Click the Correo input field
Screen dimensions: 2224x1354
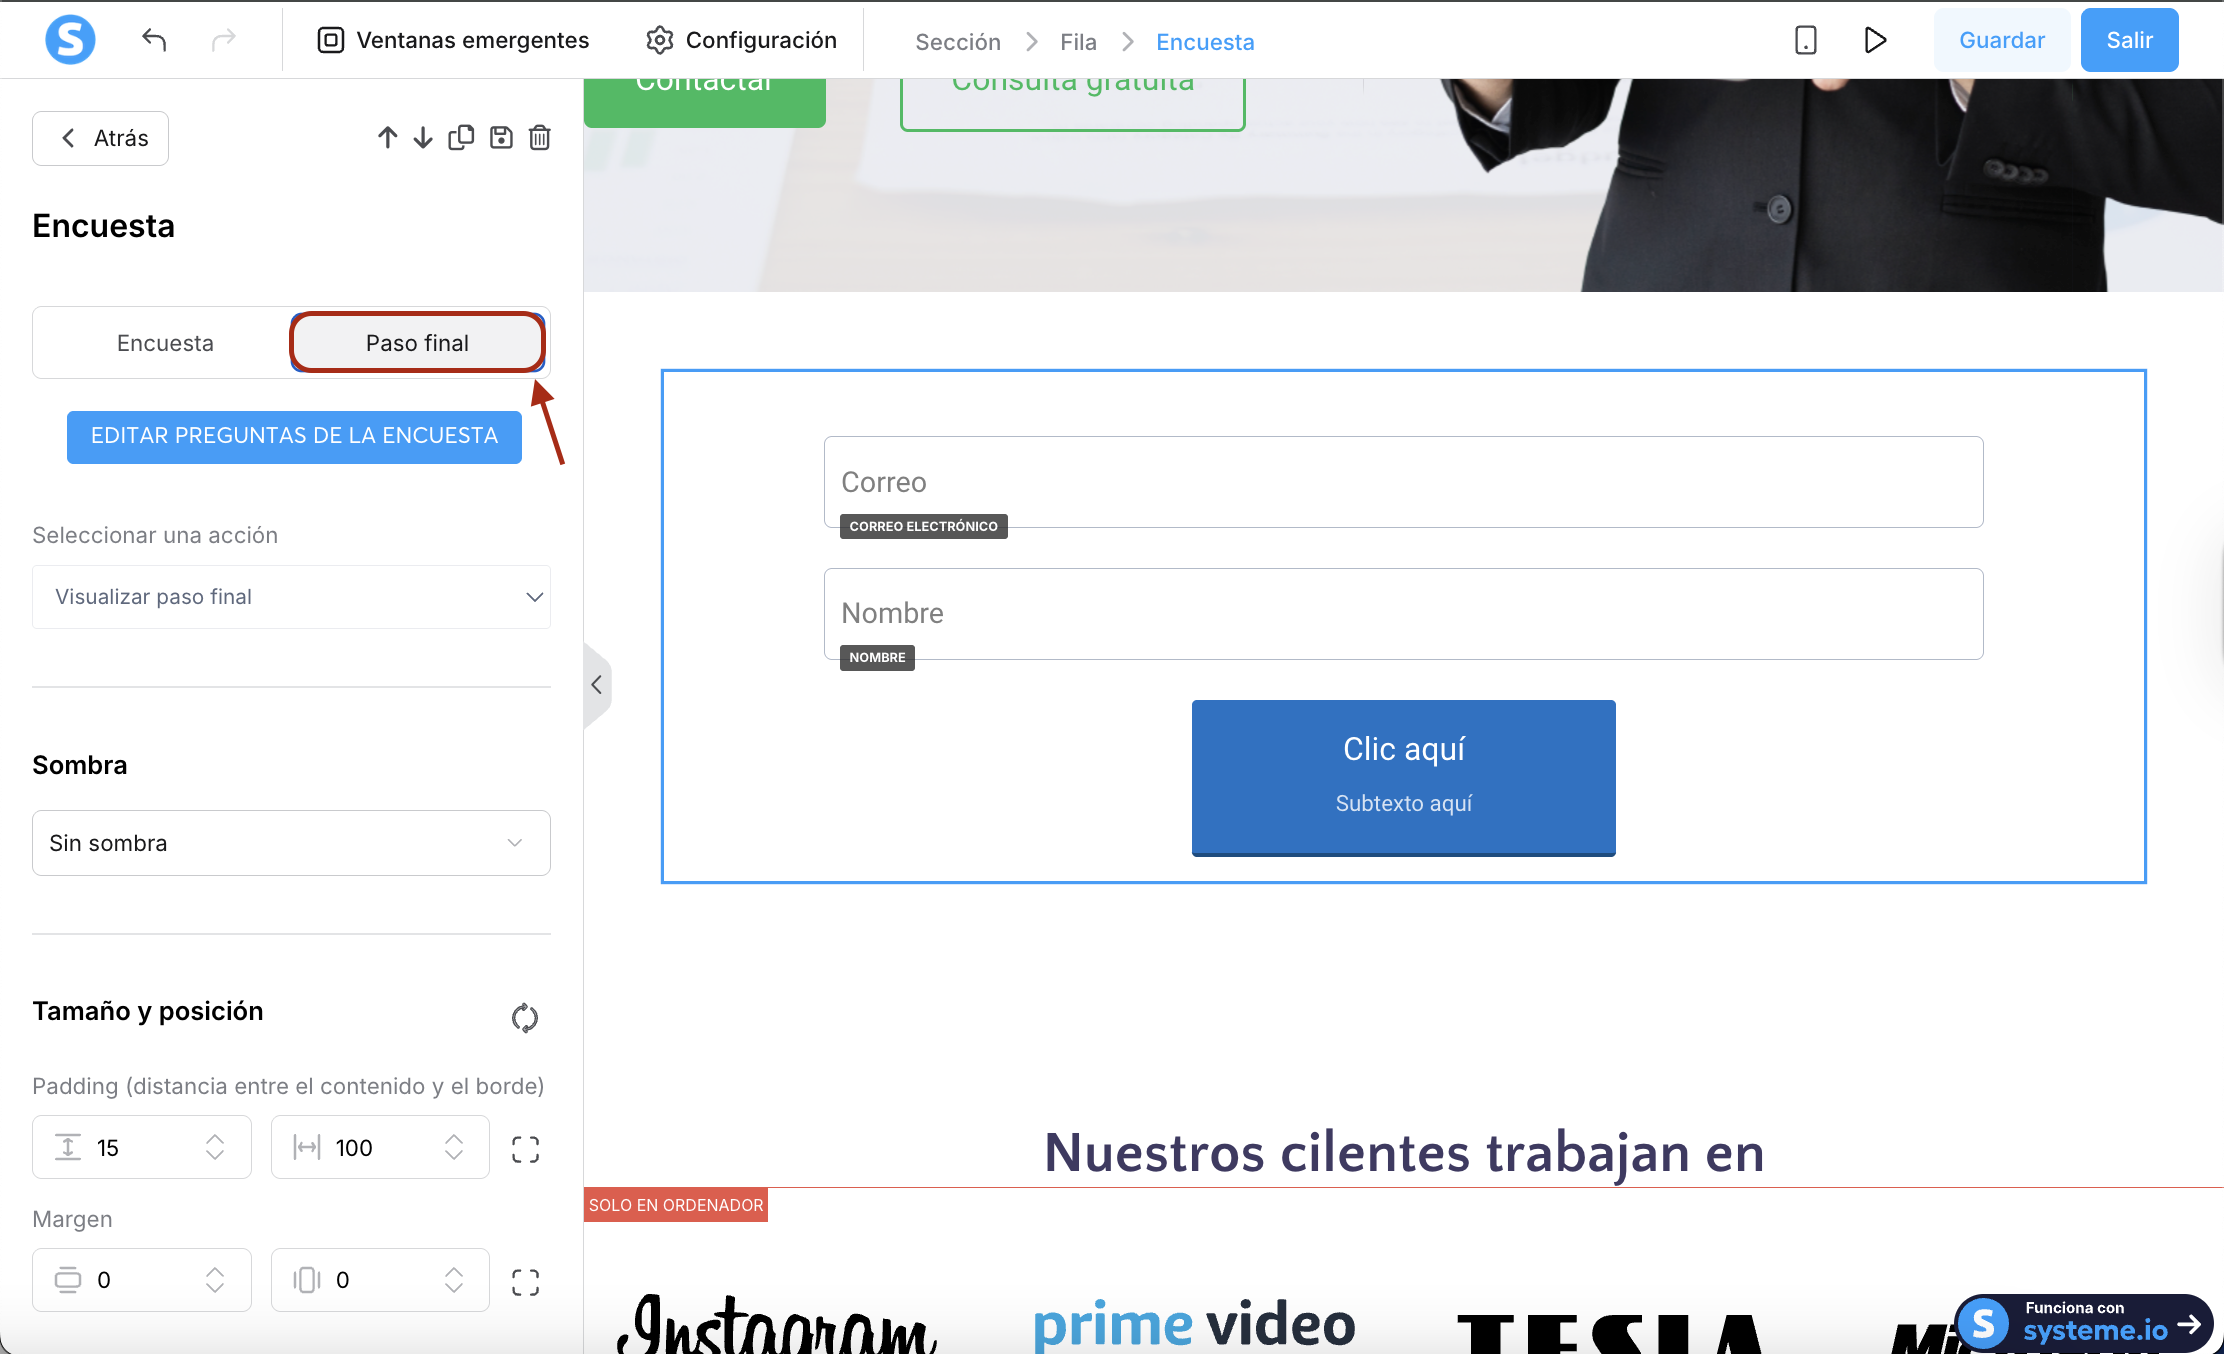pos(1403,482)
